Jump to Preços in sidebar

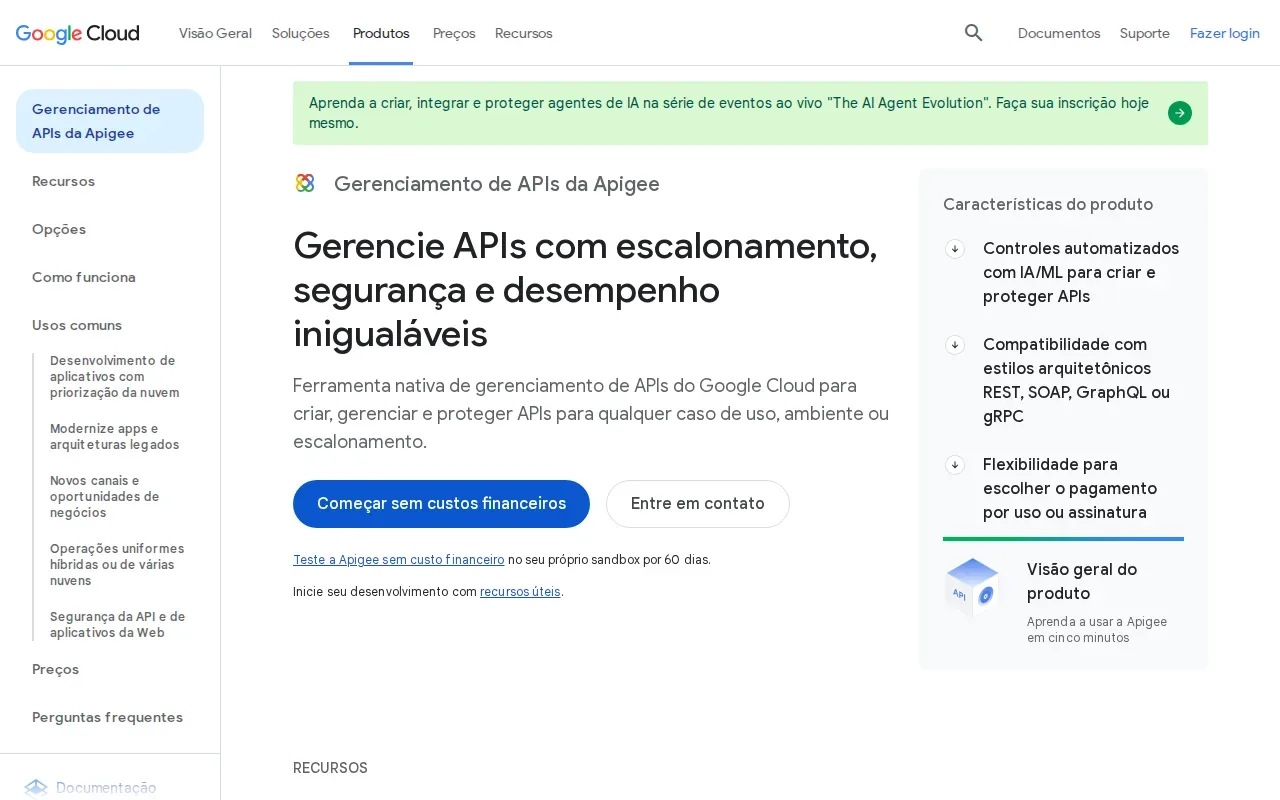click(x=55, y=669)
